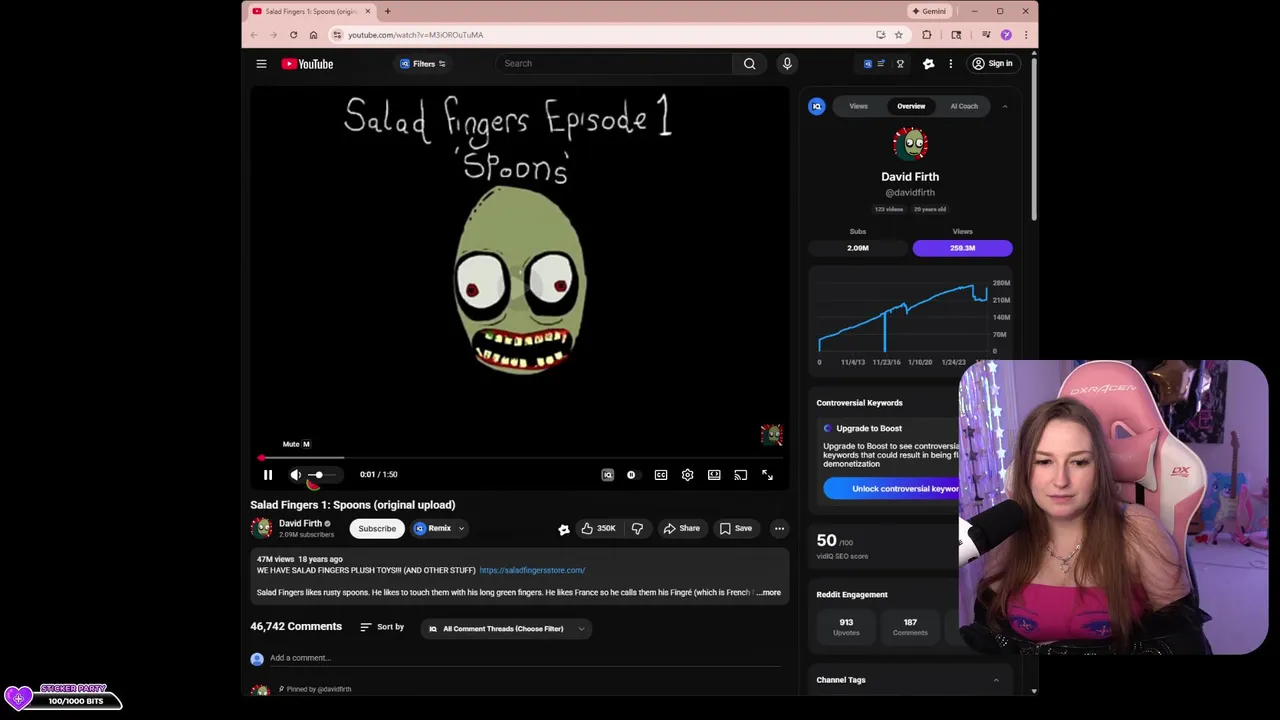The height and width of the screenshot is (720, 1280).
Task: Open more actions menu beside Save
Action: [779, 528]
